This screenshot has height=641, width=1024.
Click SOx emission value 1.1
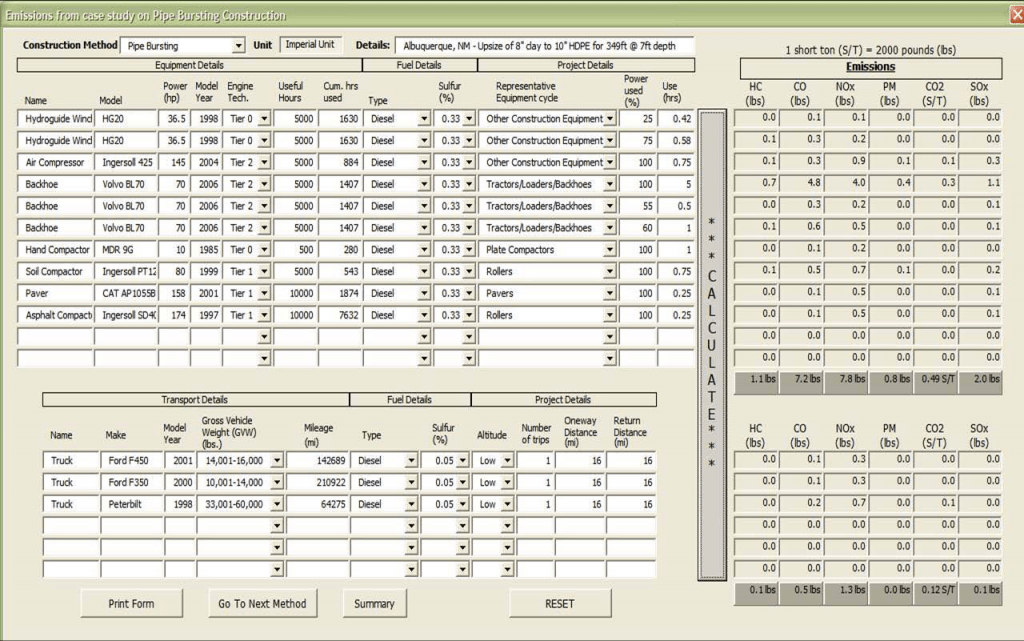point(980,183)
